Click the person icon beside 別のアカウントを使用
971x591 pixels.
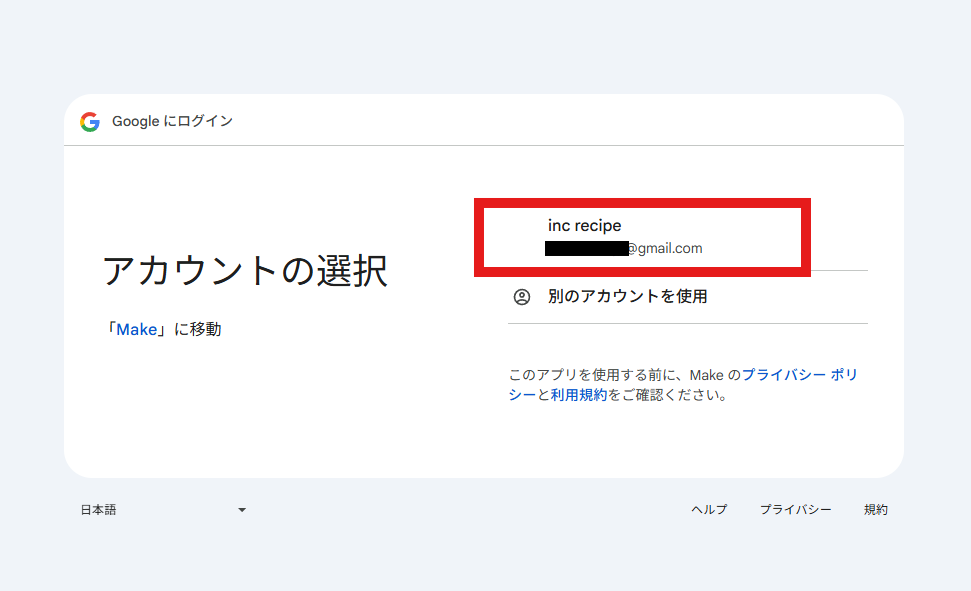point(522,297)
